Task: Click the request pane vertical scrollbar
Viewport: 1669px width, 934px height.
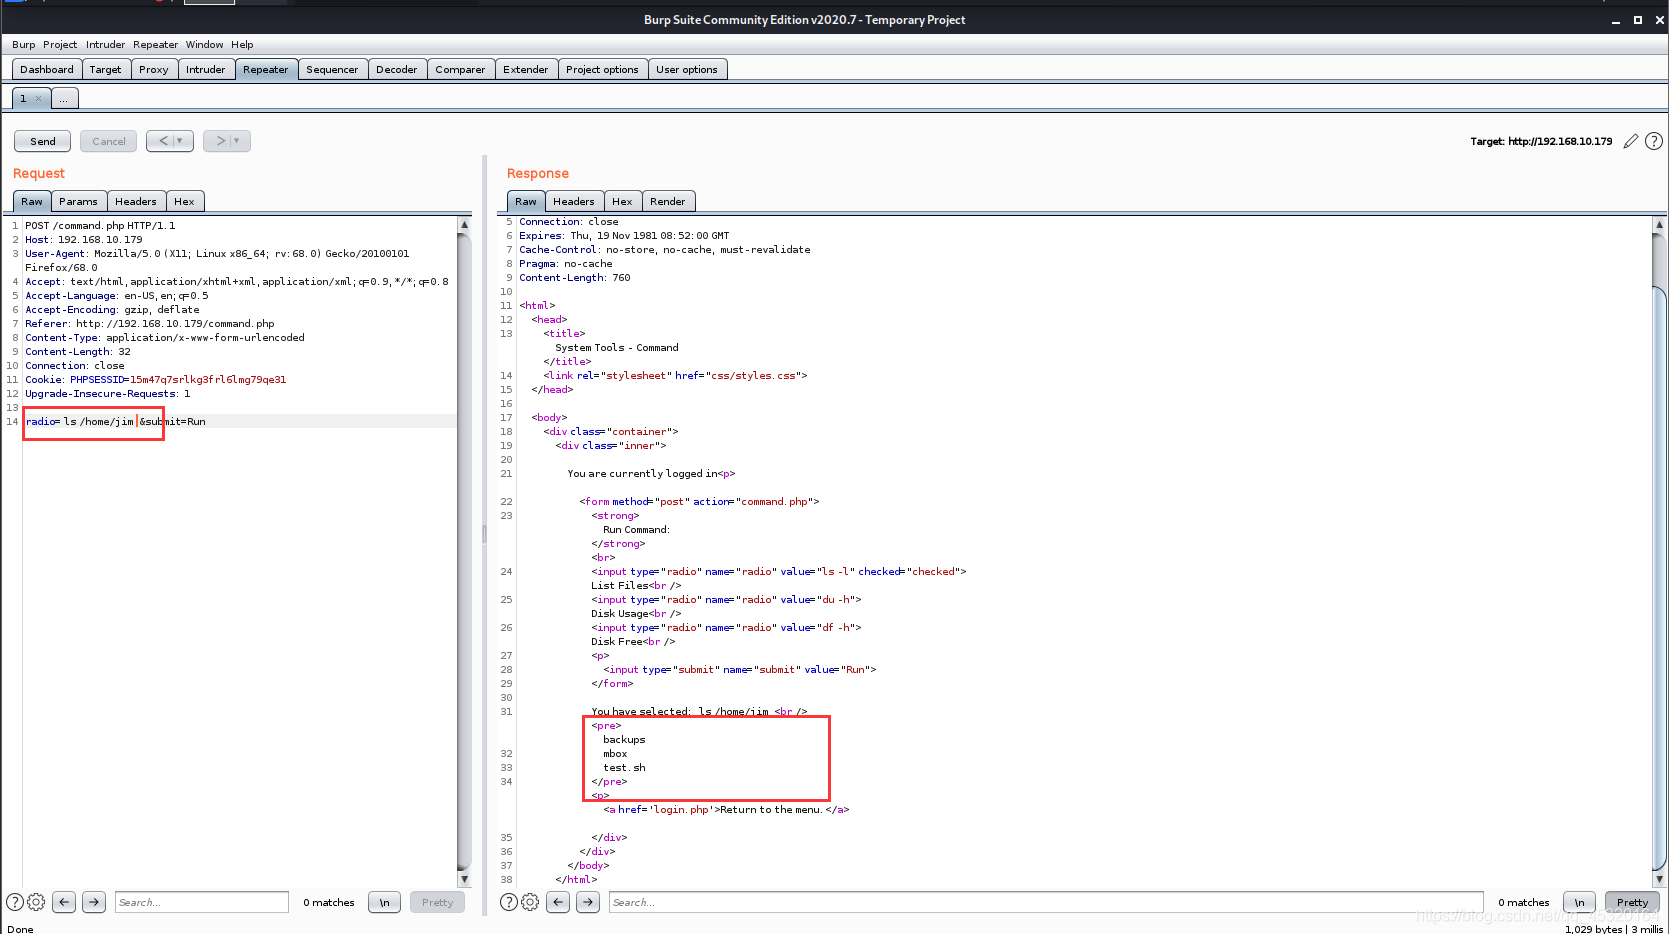Action: [x=464, y=552]
